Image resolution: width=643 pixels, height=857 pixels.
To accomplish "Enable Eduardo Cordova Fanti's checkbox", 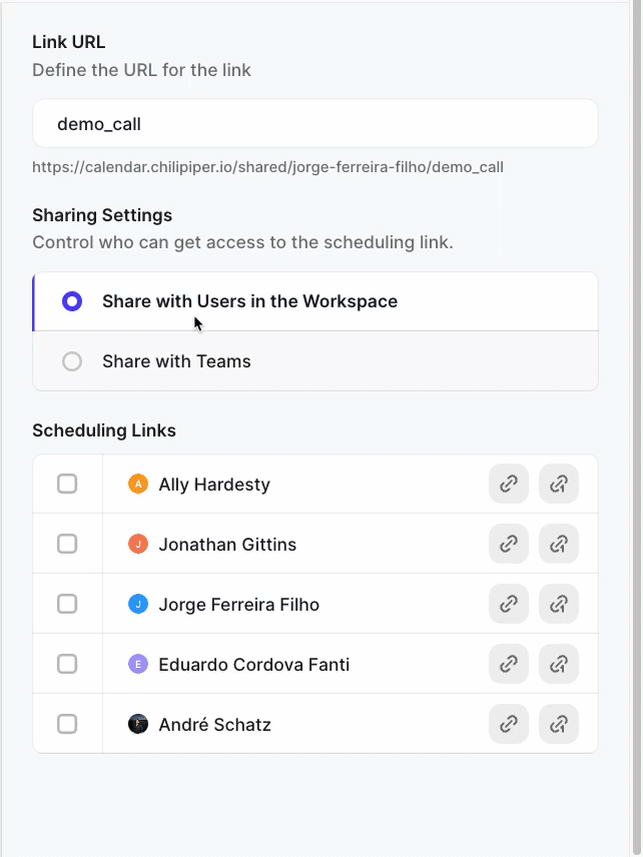I will pos(67,664).
